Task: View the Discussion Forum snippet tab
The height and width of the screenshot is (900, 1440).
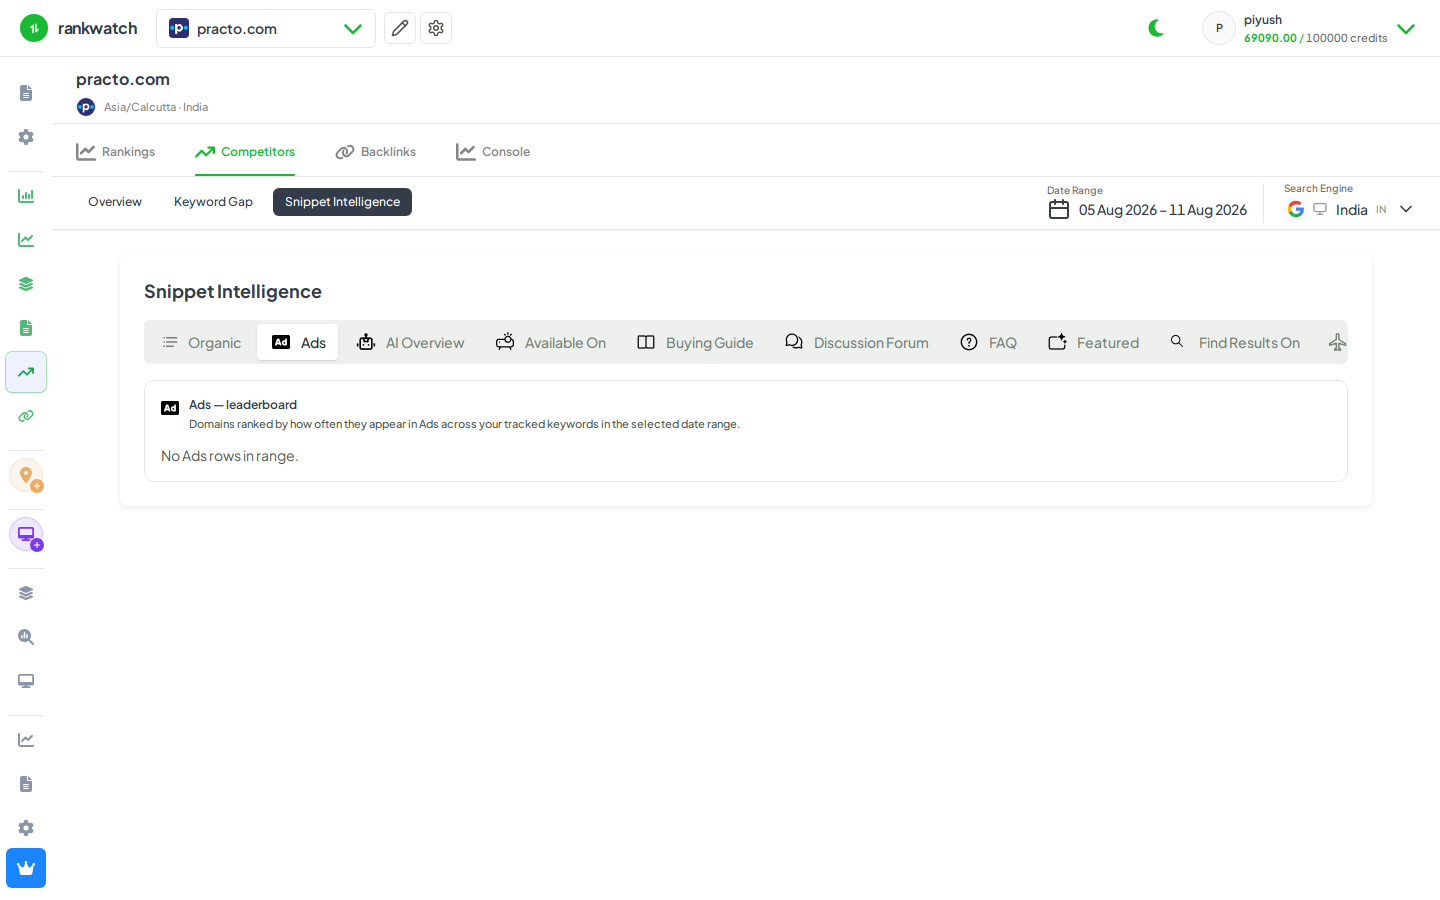Action: tap(856, 342)
